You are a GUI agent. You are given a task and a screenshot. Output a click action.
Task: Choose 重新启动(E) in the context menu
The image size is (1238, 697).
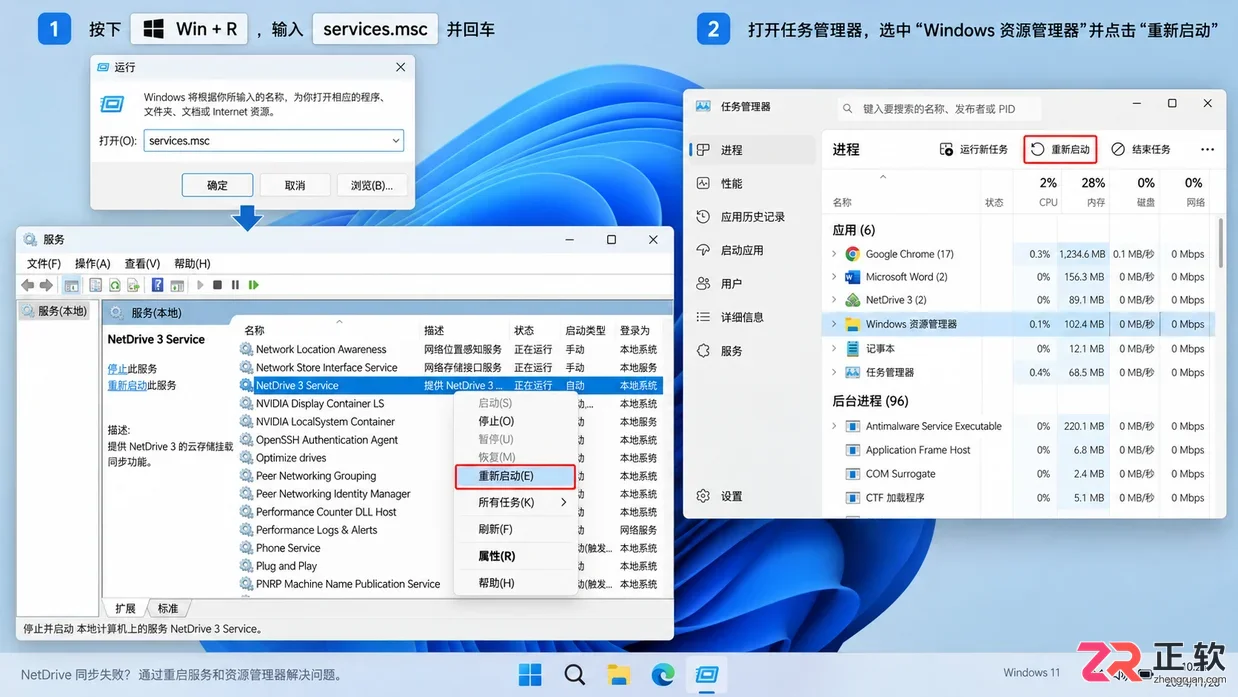click(515, 476)
